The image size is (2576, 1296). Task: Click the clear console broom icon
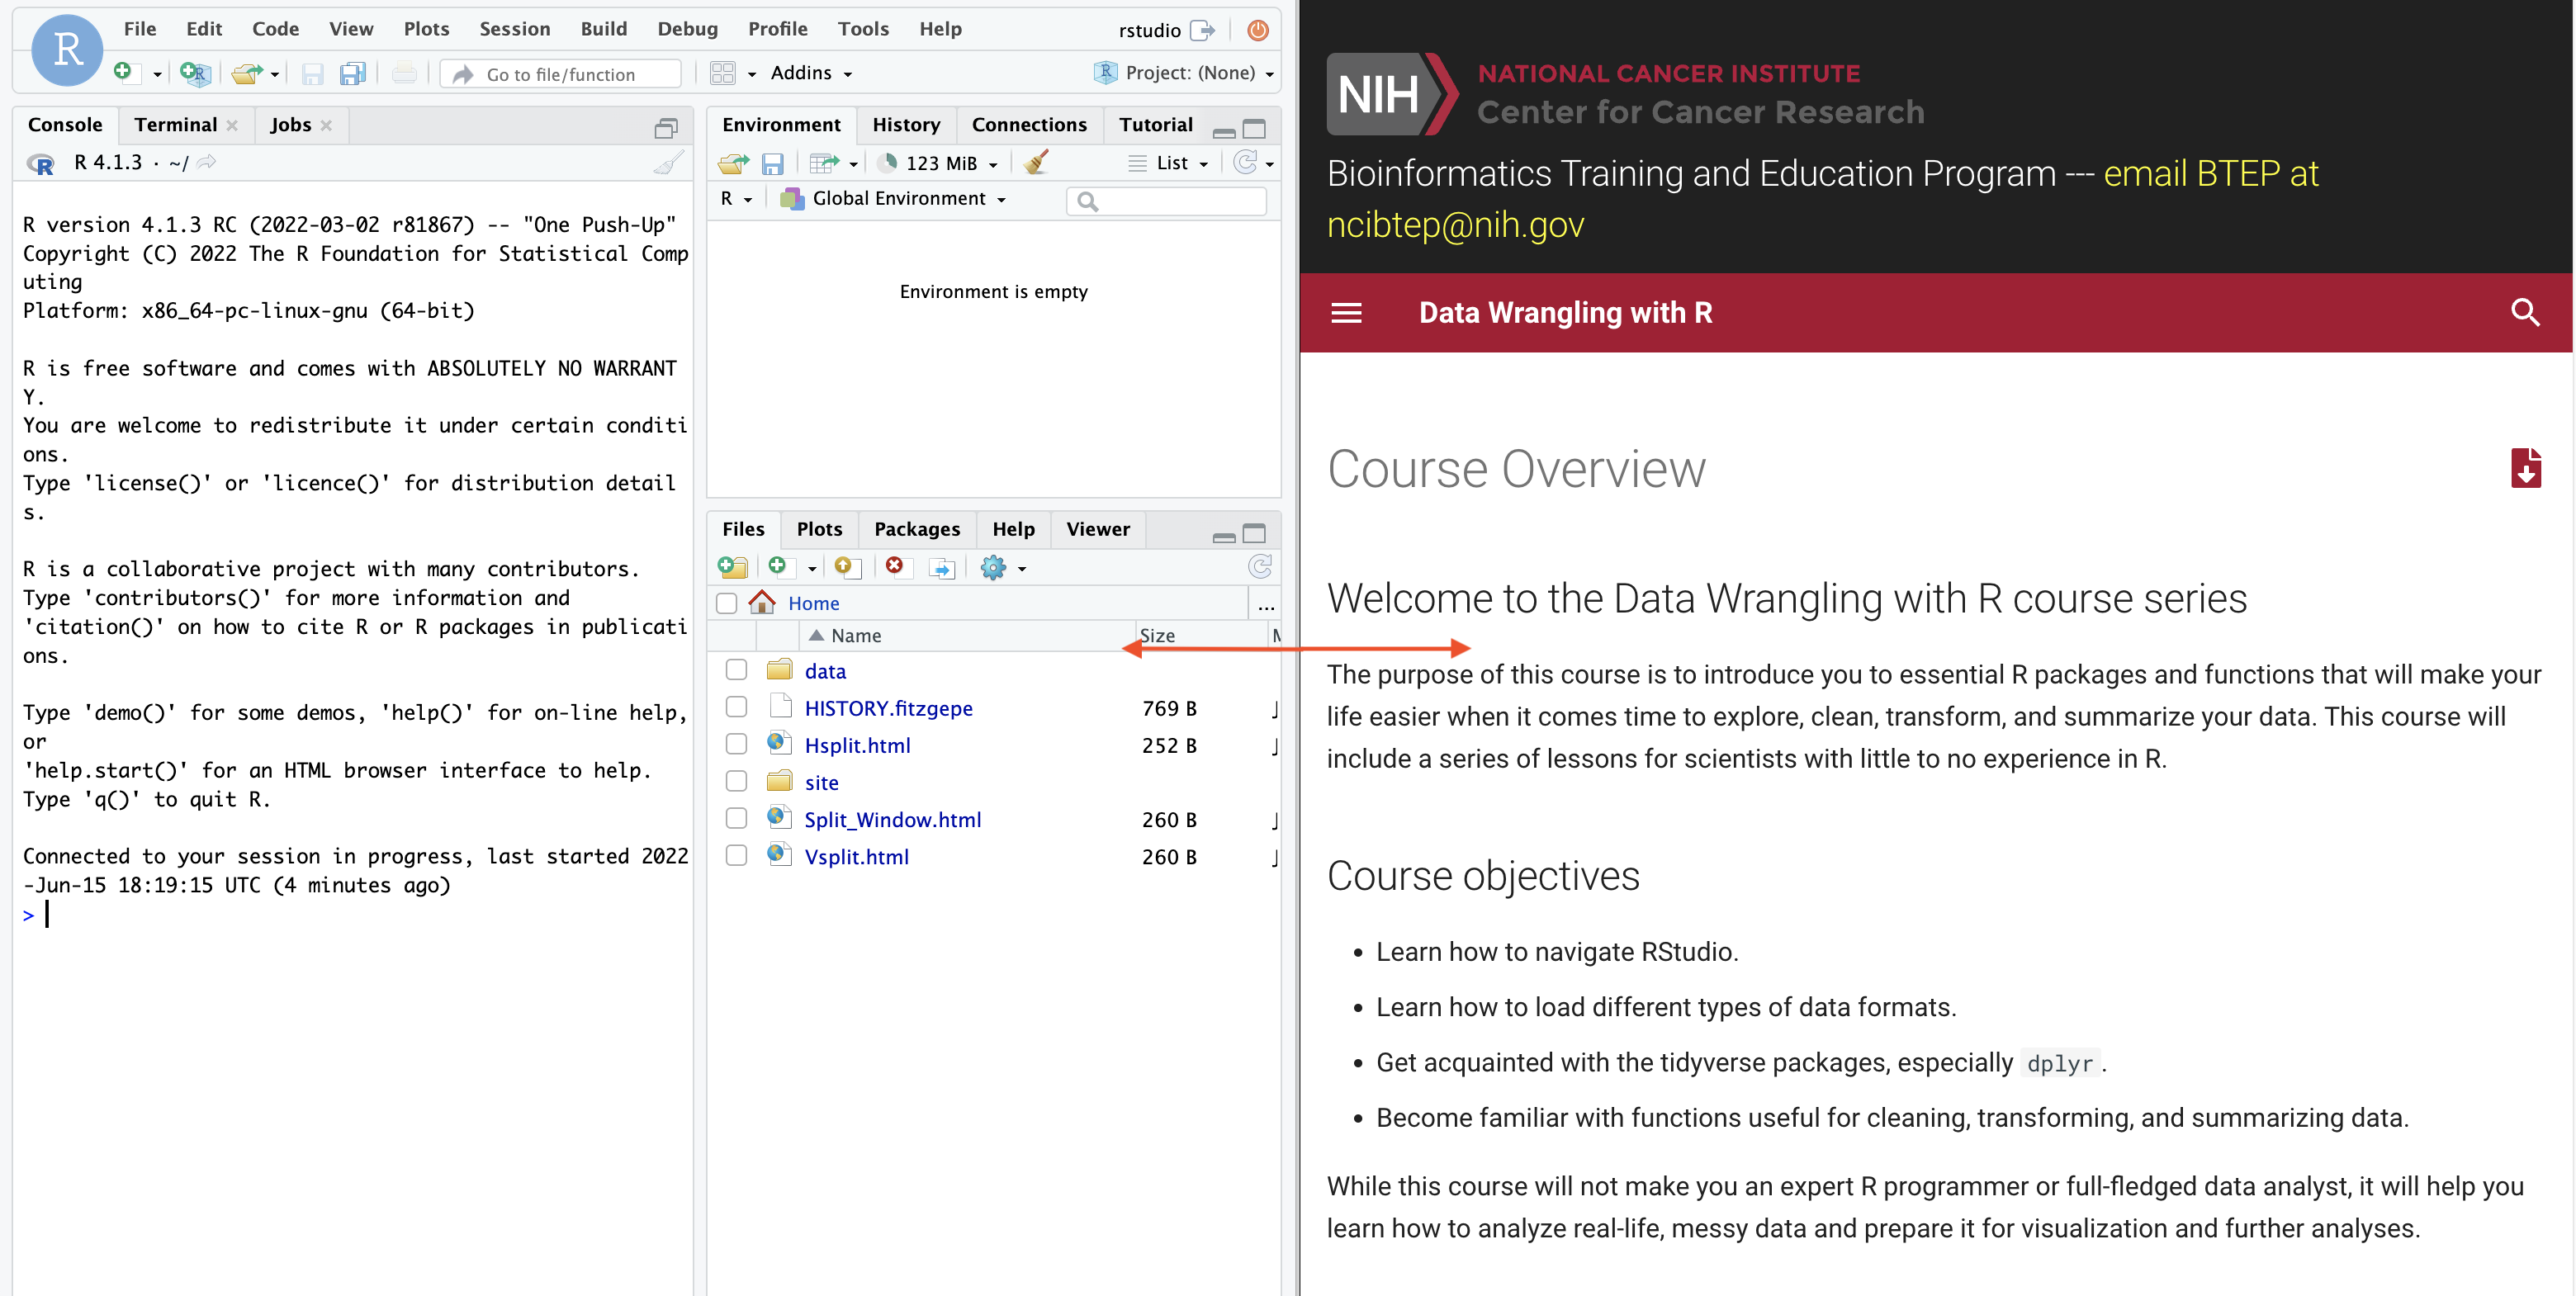668,163
